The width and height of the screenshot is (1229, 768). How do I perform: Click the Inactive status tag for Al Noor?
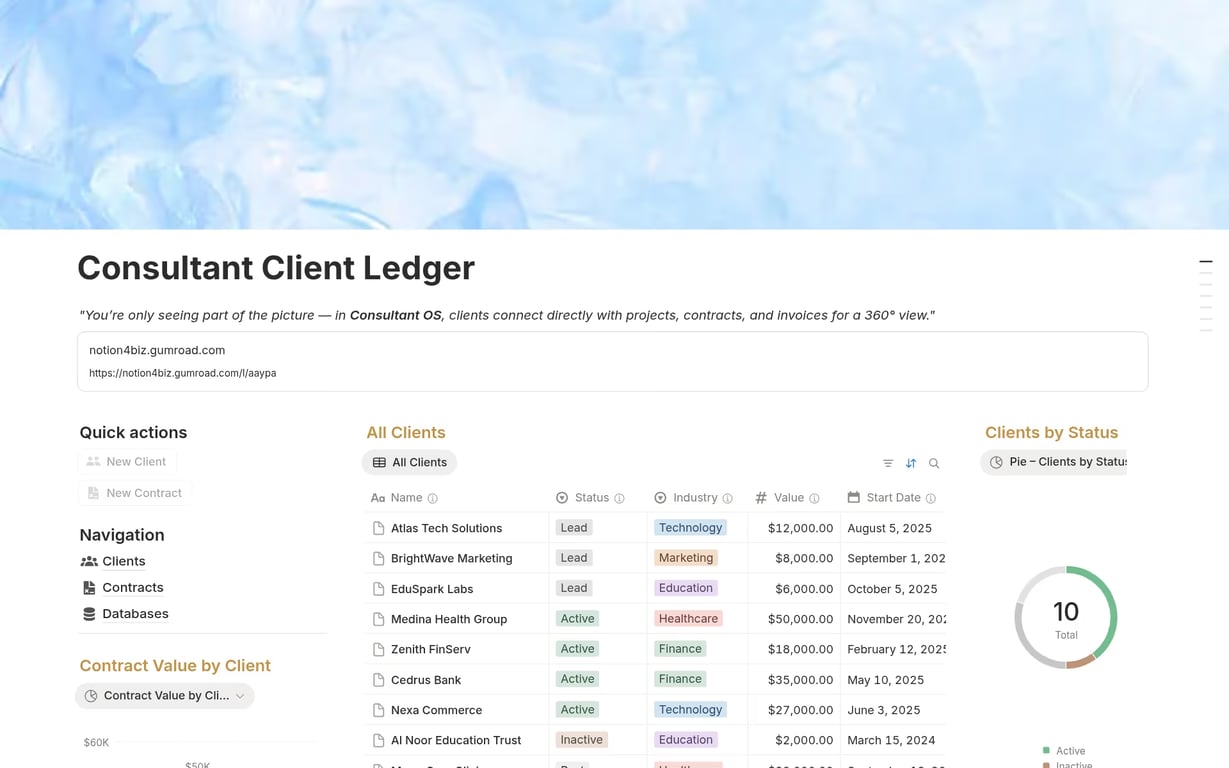tap(582, 740)
